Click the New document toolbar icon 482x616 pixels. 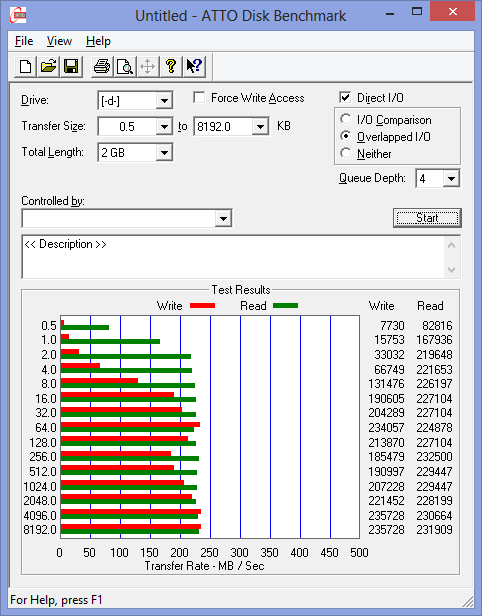[x=26, y=66]
